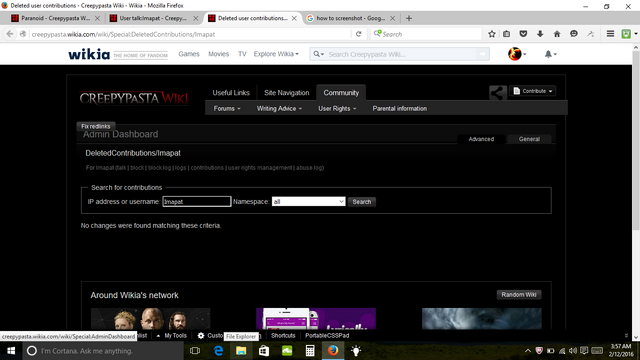The height and width of the screenshot is (360, 640).
Task: Open Windows Start menu
Action: click(x=11, y=351)
